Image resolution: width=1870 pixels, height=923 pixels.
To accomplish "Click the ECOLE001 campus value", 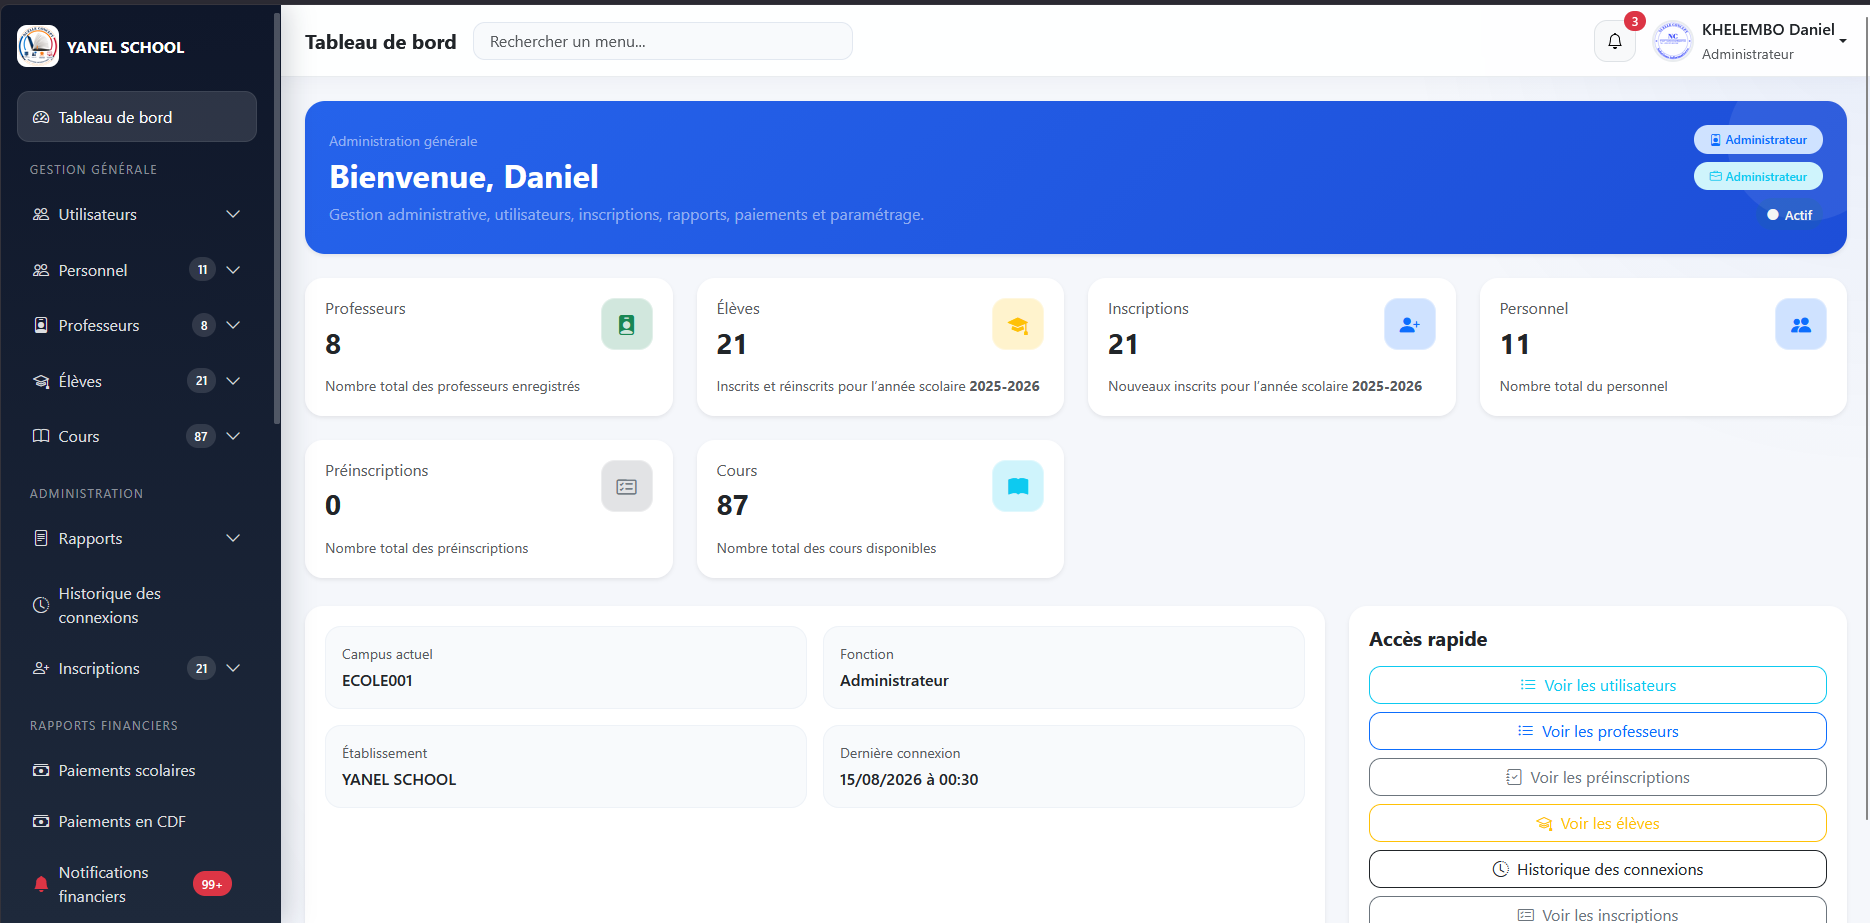I will (x=377, y=680).
